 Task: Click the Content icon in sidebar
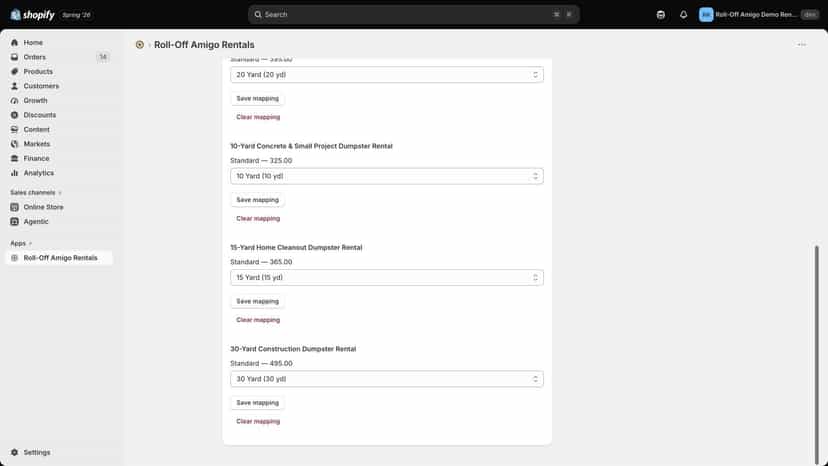click(14, 129)
